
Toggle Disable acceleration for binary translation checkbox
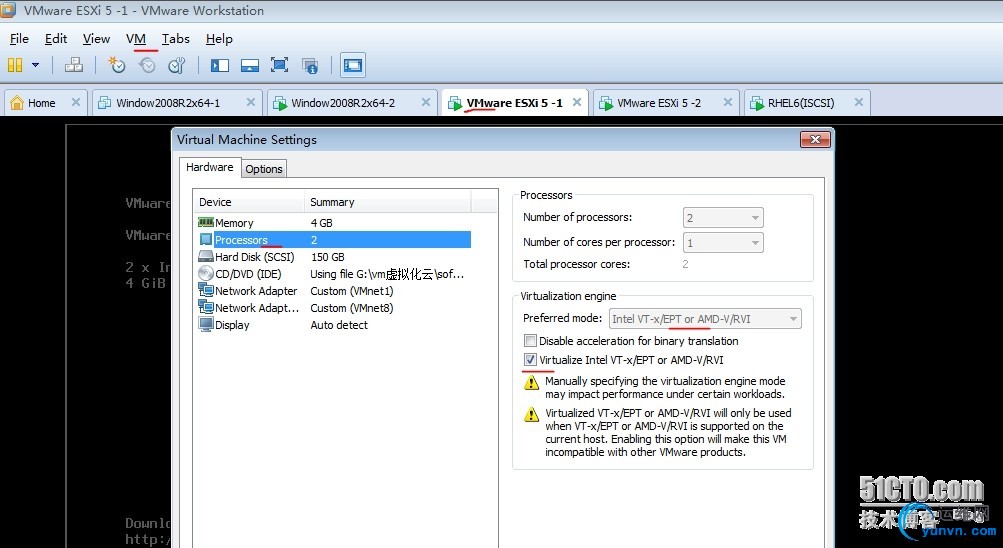(530, 341)
